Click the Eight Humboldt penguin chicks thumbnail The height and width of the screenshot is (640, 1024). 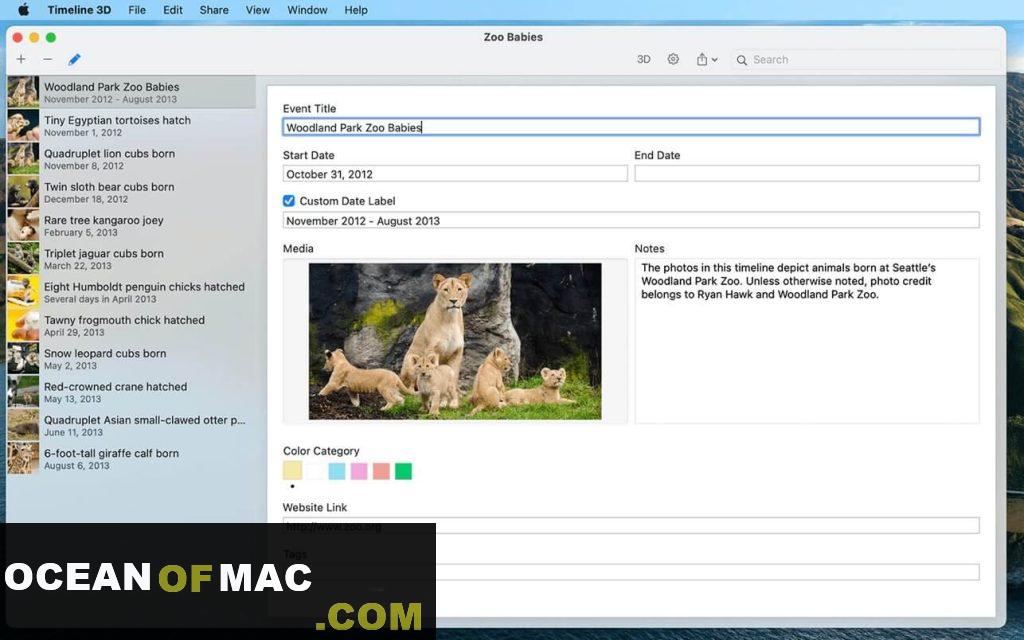pyautogui.click(x=24, y=292)
